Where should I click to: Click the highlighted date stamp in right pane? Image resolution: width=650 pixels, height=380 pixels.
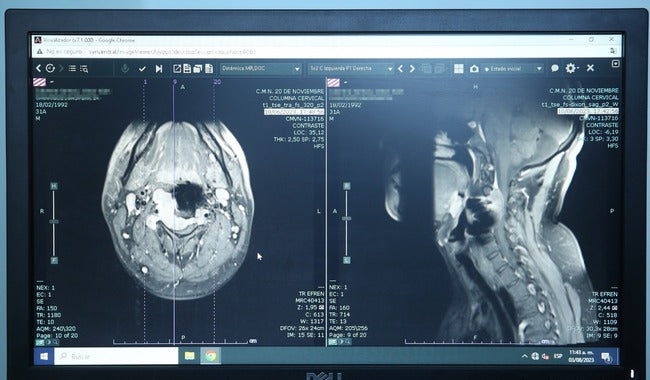(588, 111)
